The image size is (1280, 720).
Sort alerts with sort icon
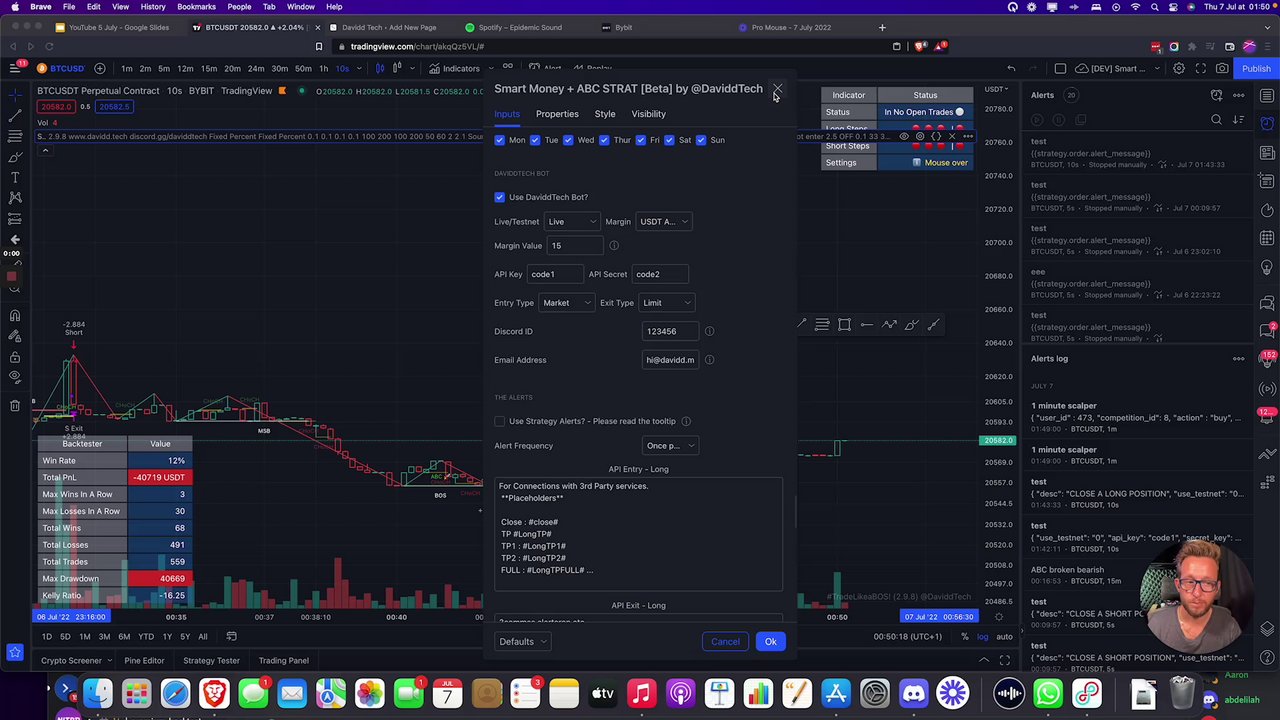tap(1238, 120)
